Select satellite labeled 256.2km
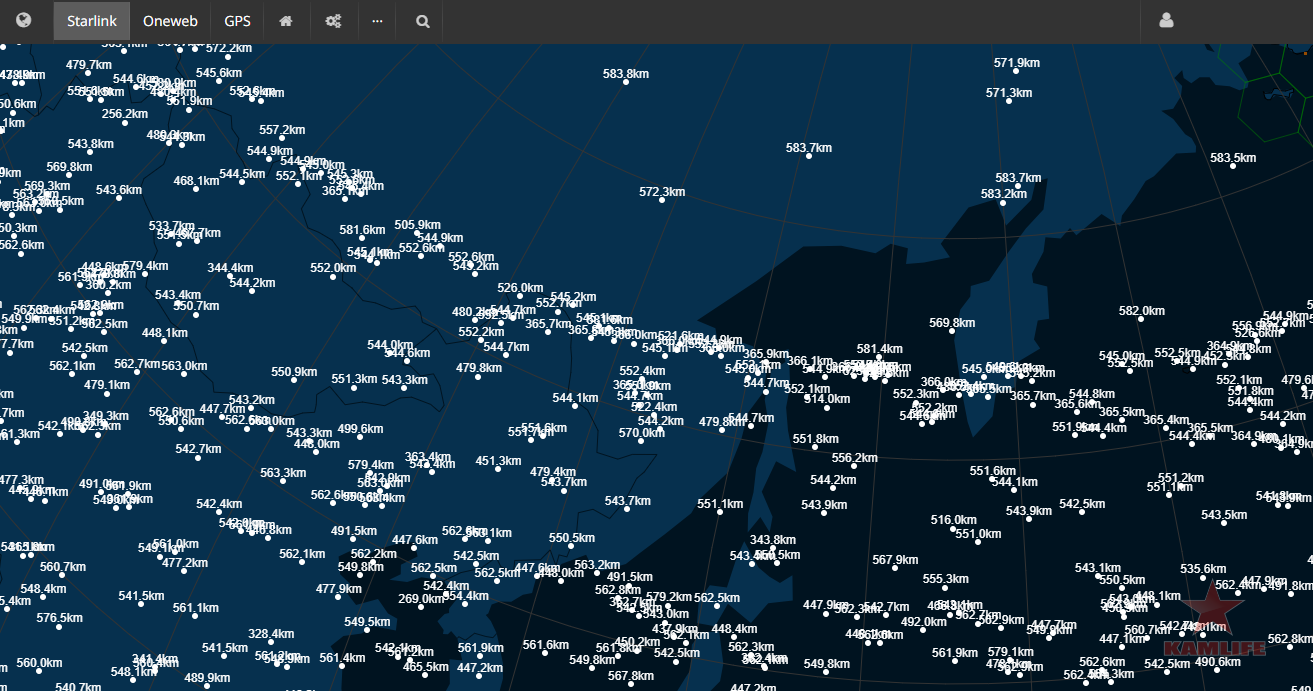This screenshot has height=691, width=1313. pos(125,114)
